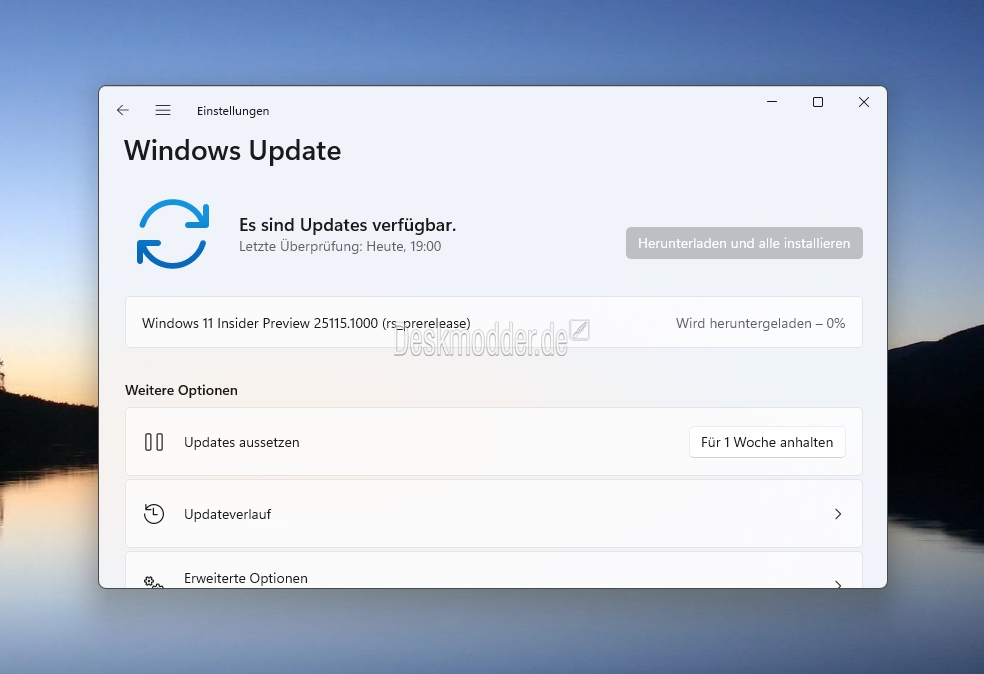Select the Windows 11 Insider Preview update row

494,322
